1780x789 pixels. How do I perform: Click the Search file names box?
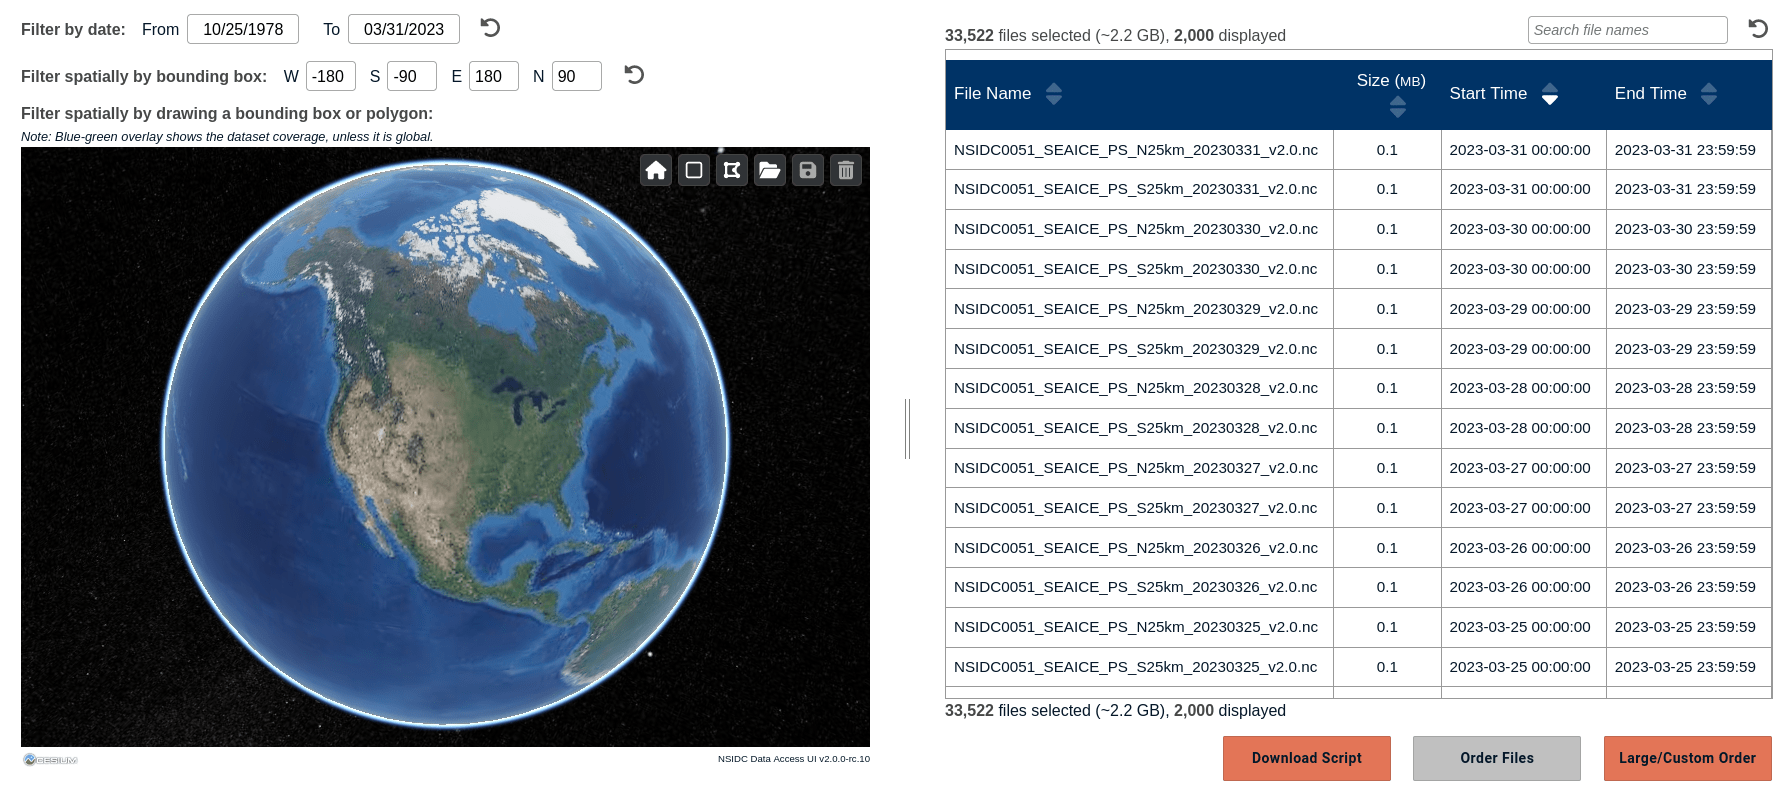click(x=1627, y=30)
